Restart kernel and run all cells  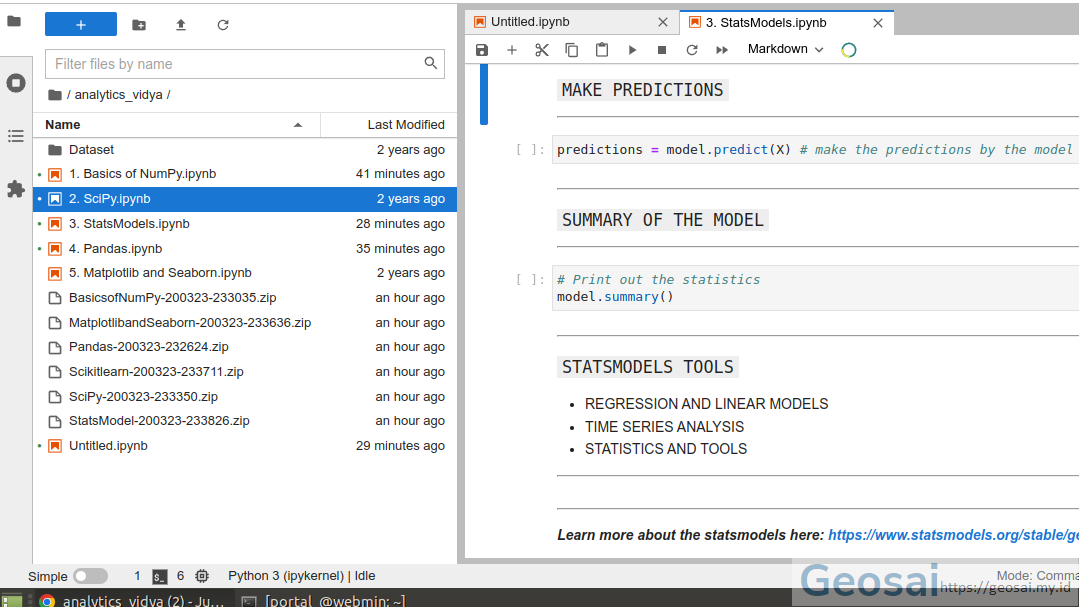722,49
